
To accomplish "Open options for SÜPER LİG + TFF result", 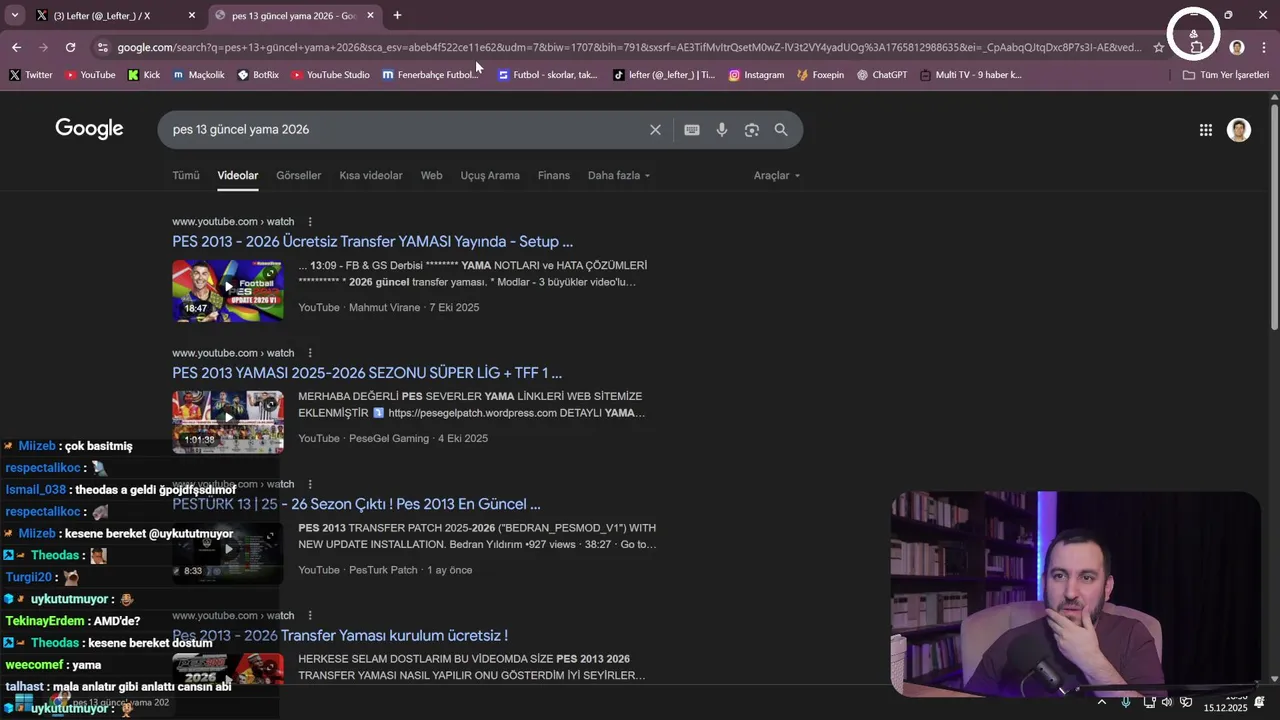I will click(310, 353).
